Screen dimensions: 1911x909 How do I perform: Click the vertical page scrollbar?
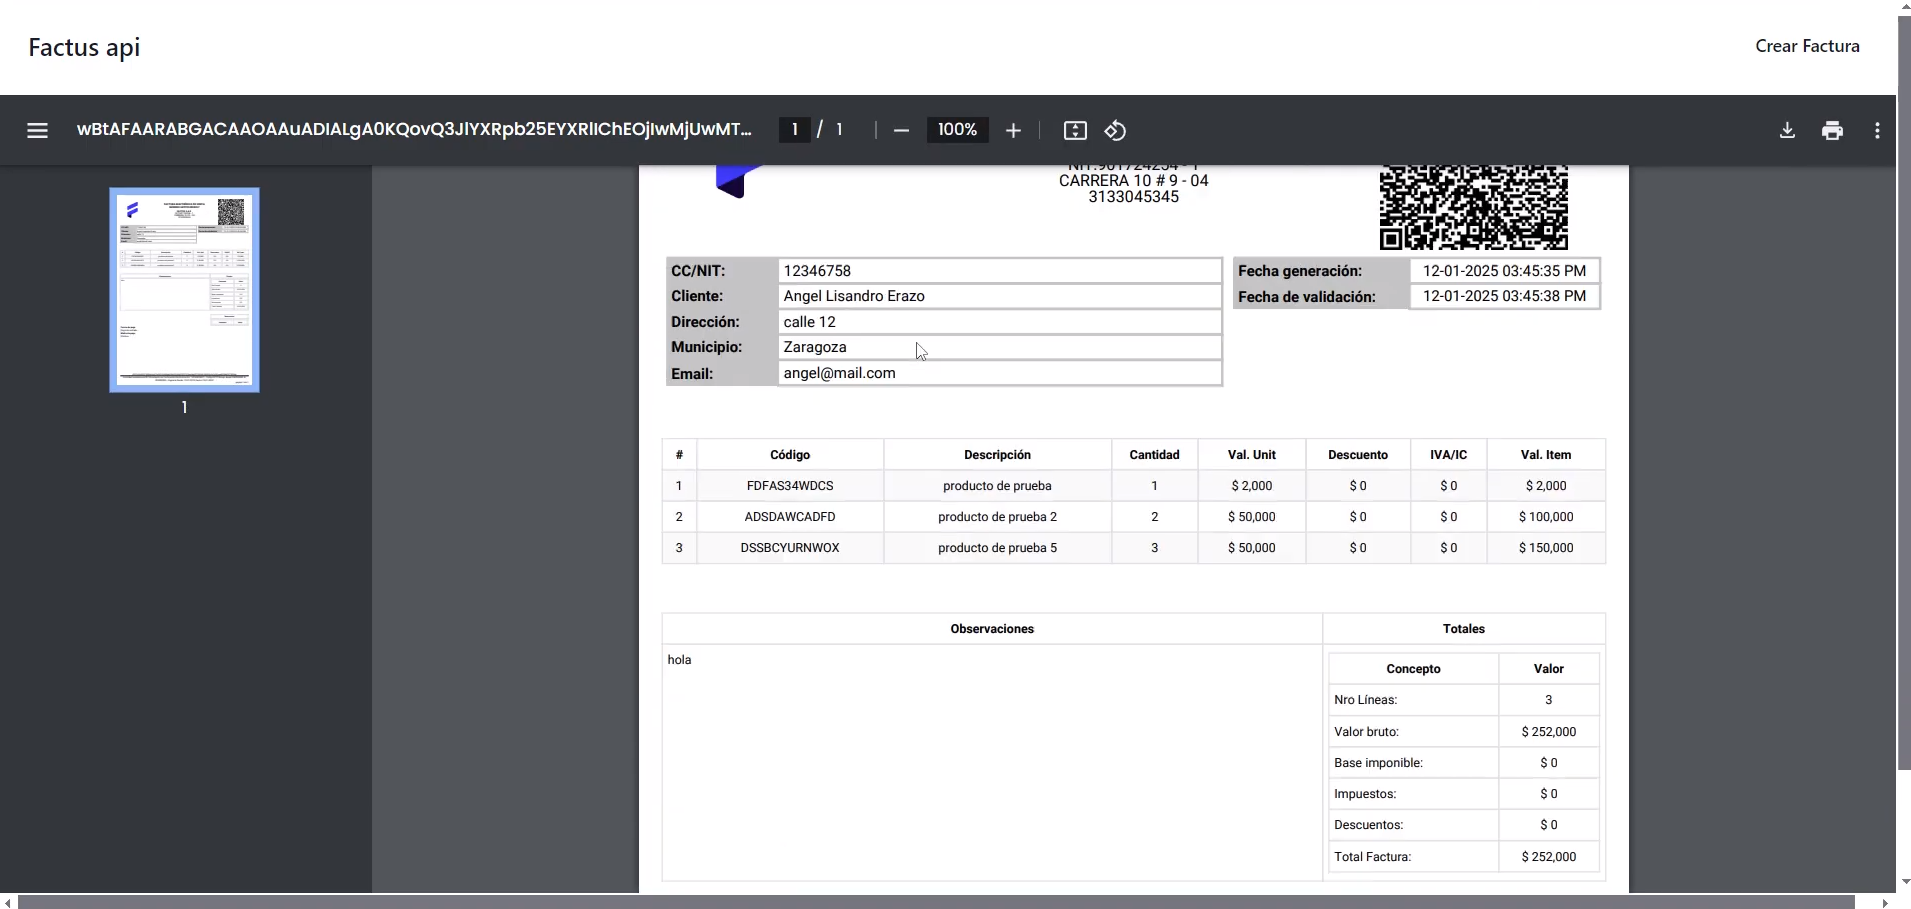pos(1904,393)
